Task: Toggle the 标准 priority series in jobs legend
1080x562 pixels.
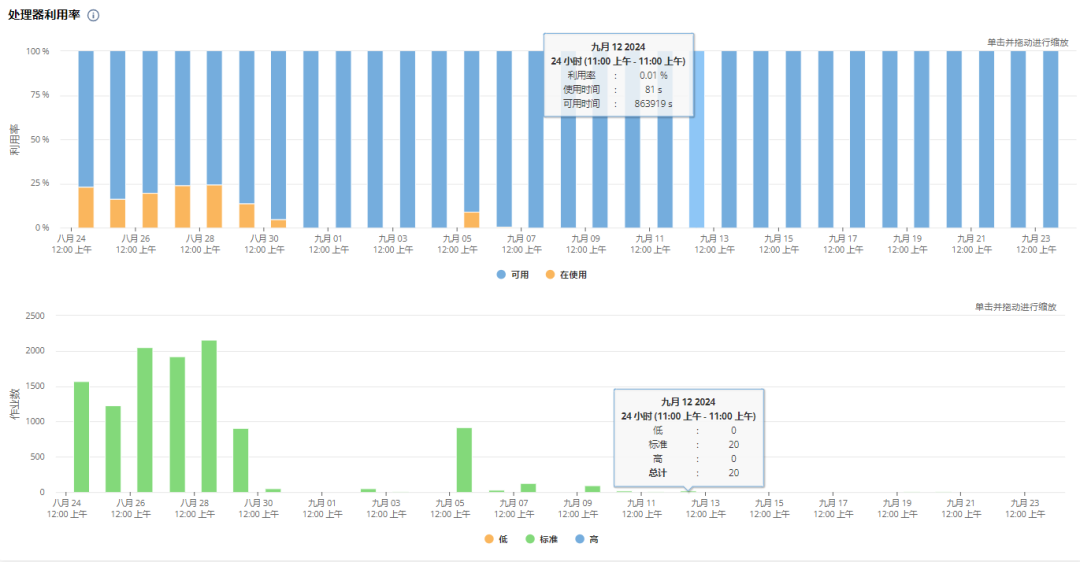Action: pyautogui.click(x=541, y=539)
